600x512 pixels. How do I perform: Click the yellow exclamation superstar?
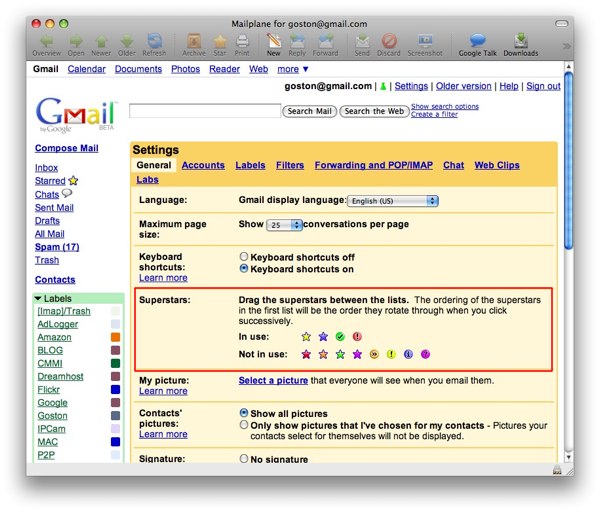[391, 354]
